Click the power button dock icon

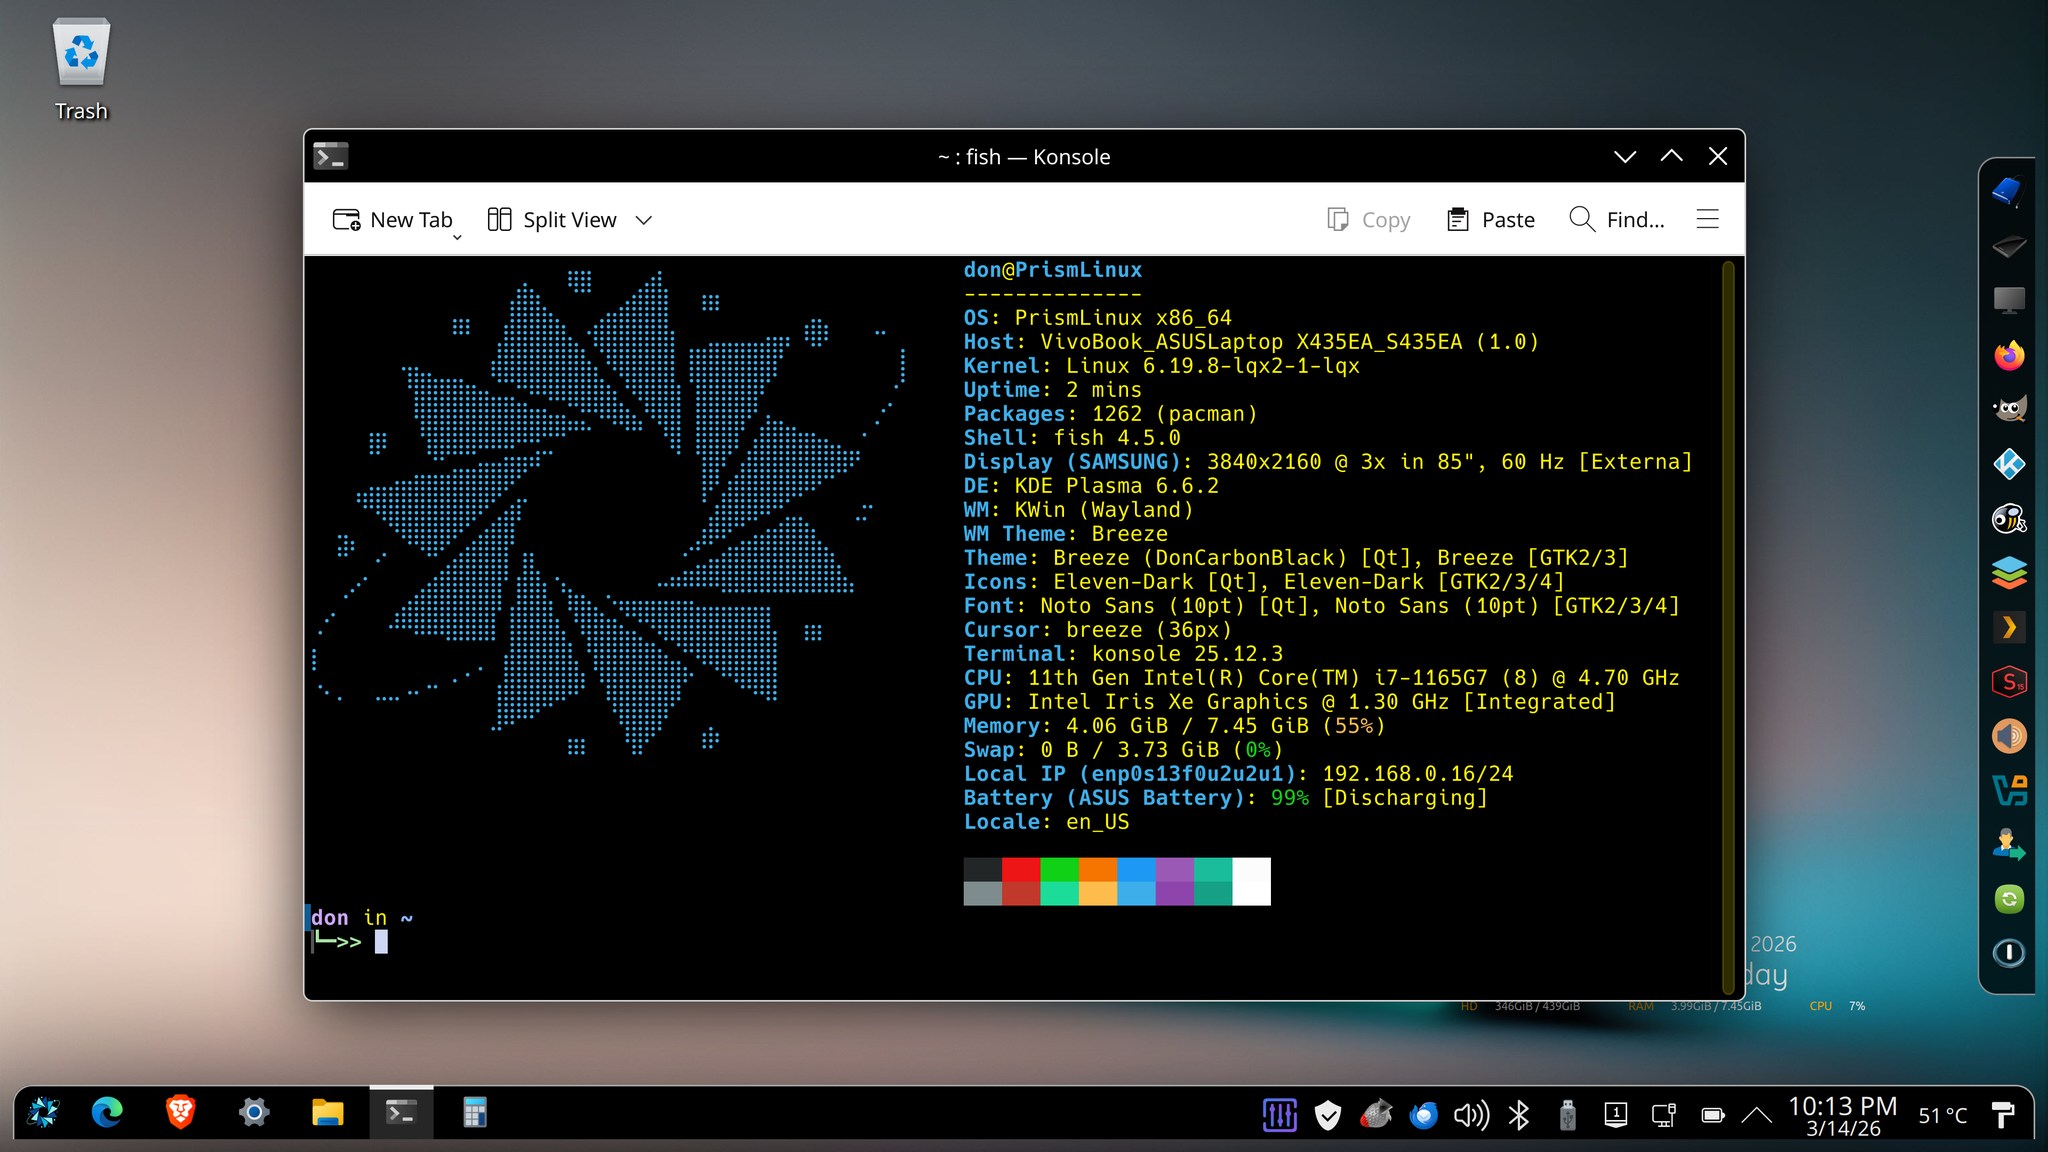tap(2008, 953)
